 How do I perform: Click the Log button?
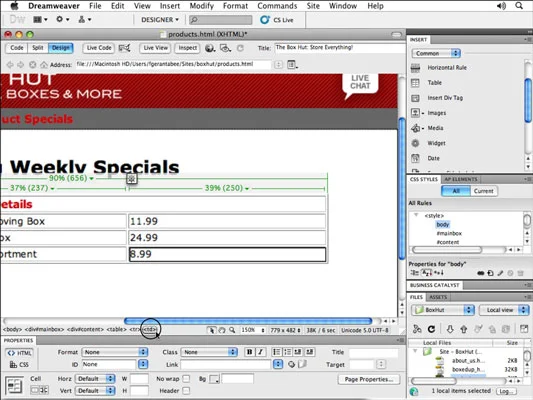[506, 391]
